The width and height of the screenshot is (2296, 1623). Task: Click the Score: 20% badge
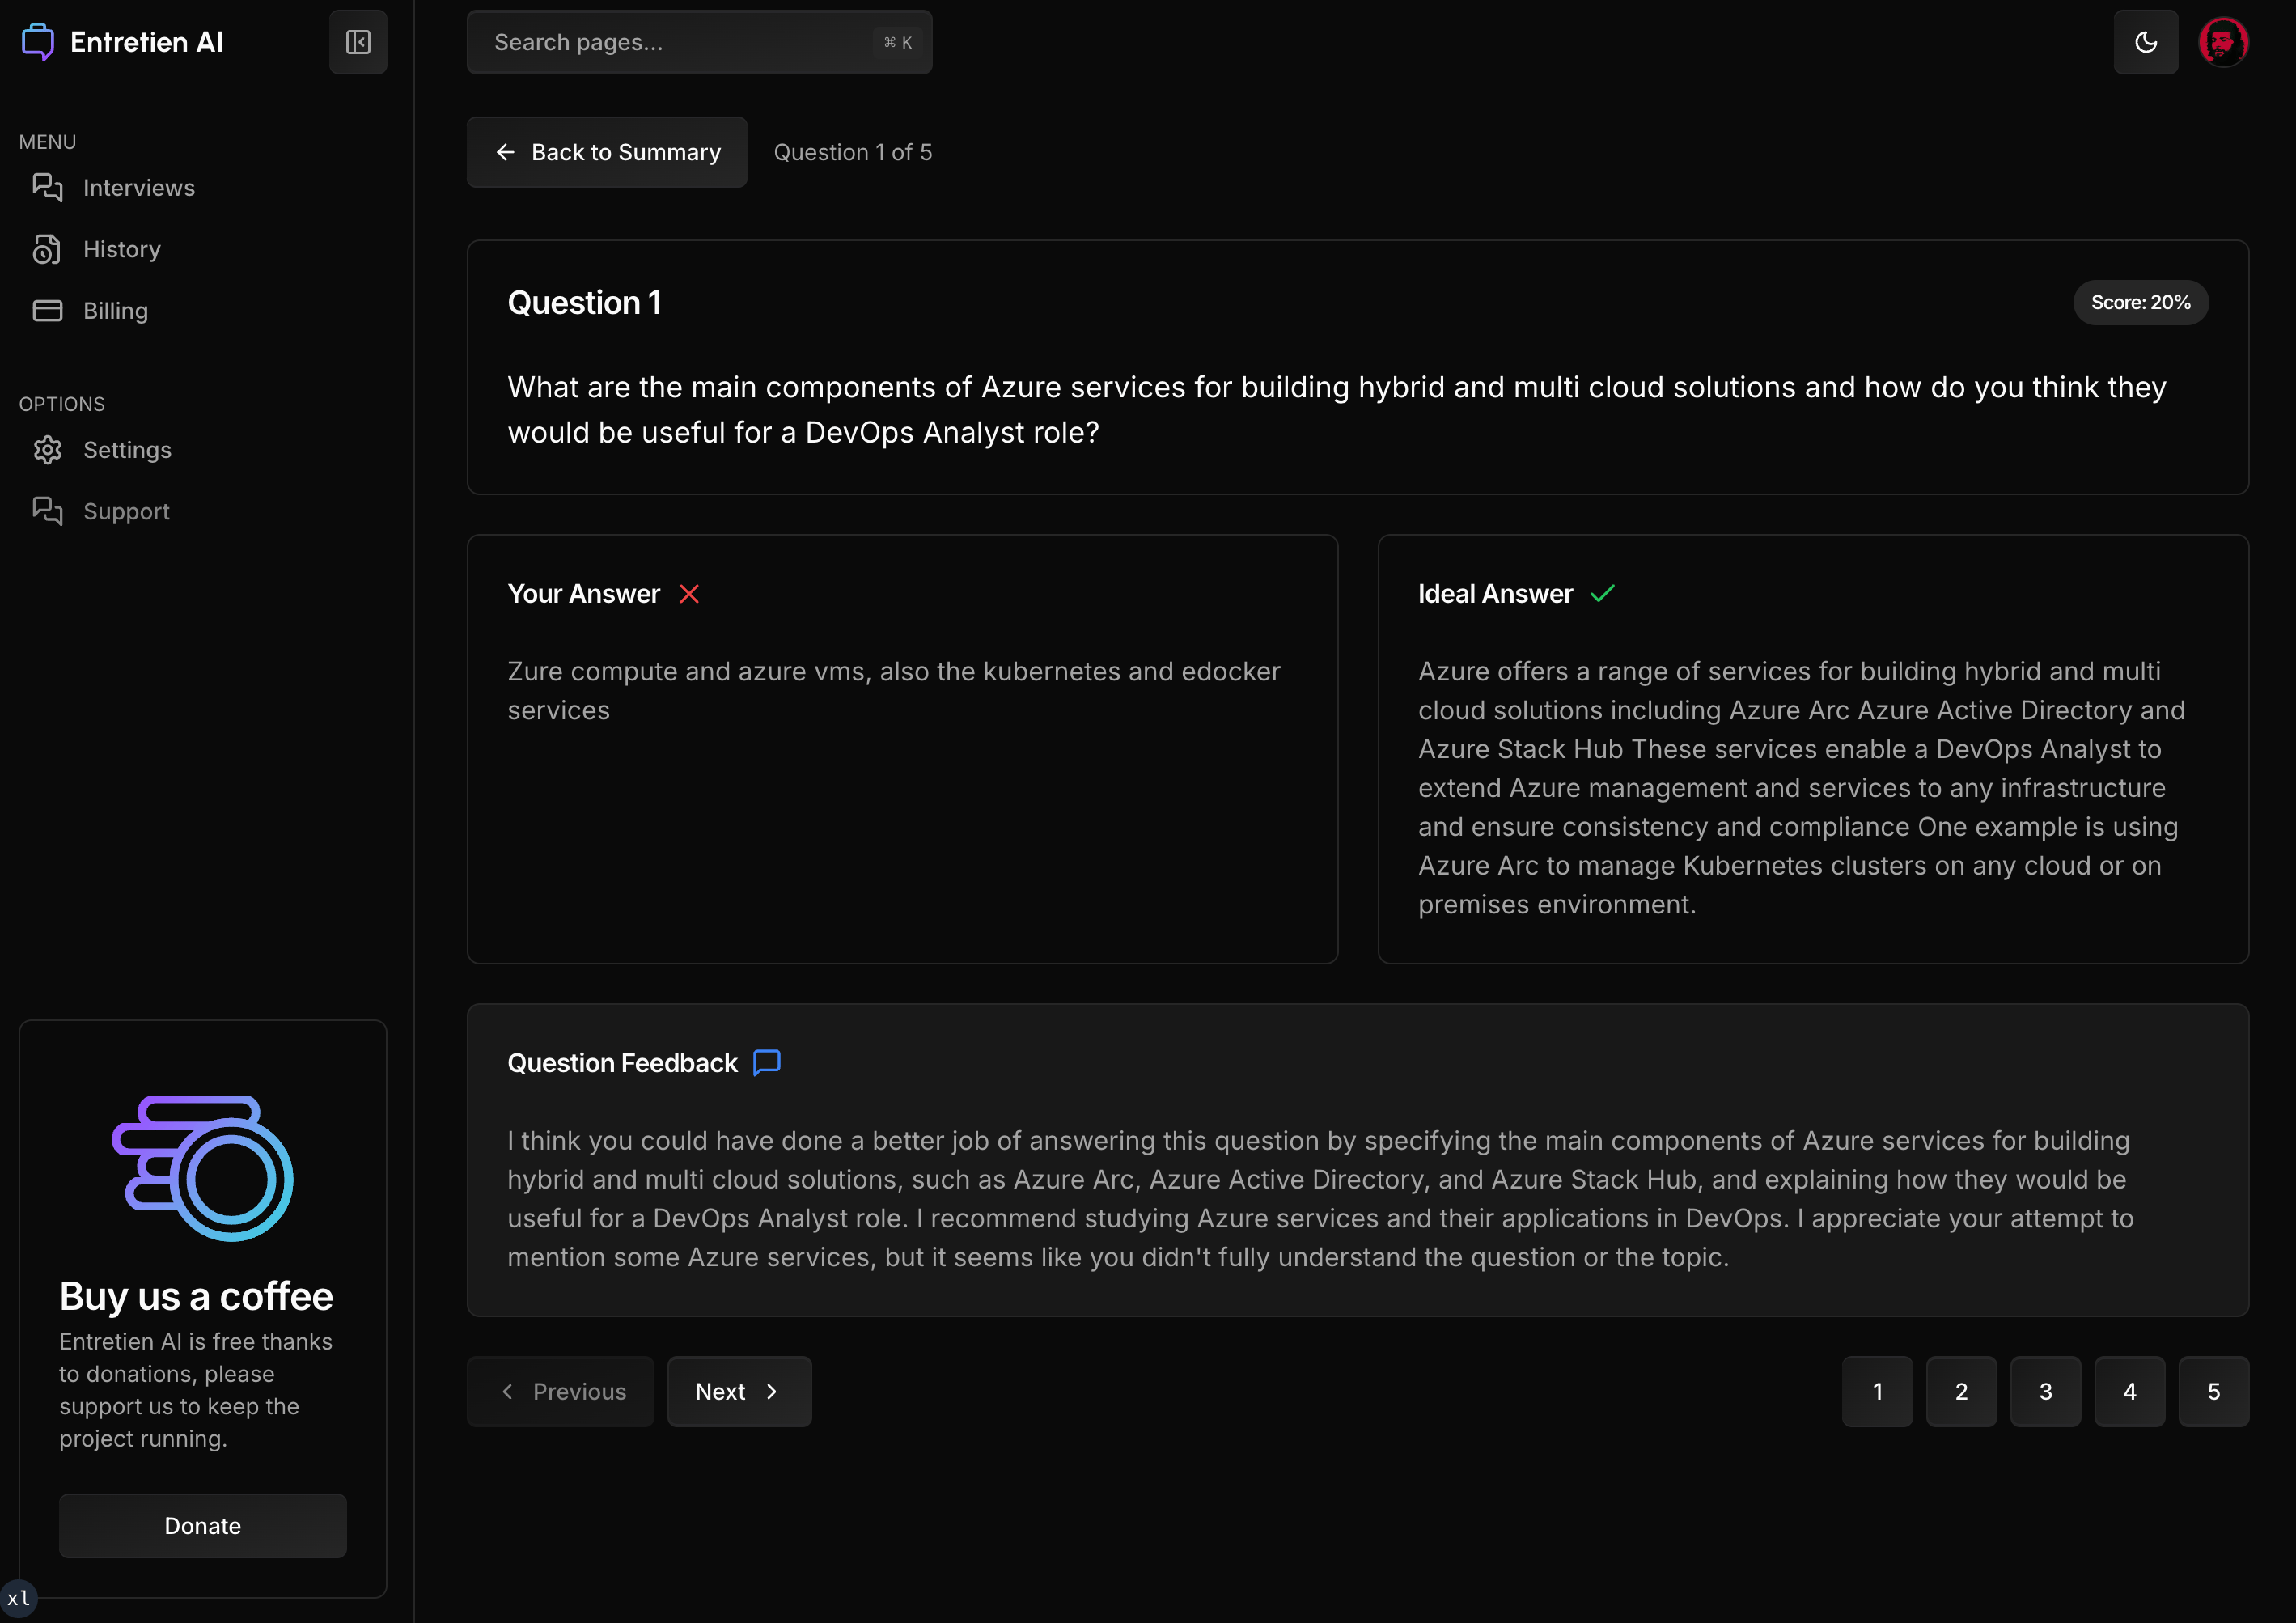2139,302
